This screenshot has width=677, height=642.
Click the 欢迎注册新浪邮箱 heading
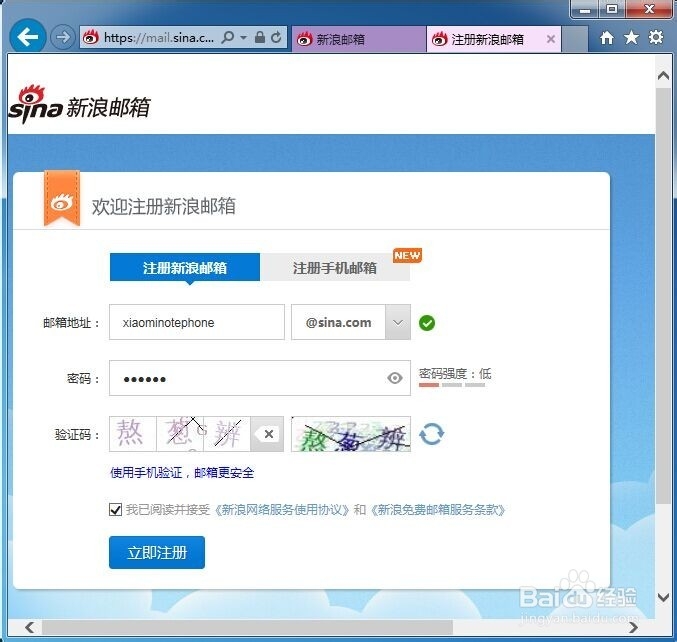coord(164,206)
